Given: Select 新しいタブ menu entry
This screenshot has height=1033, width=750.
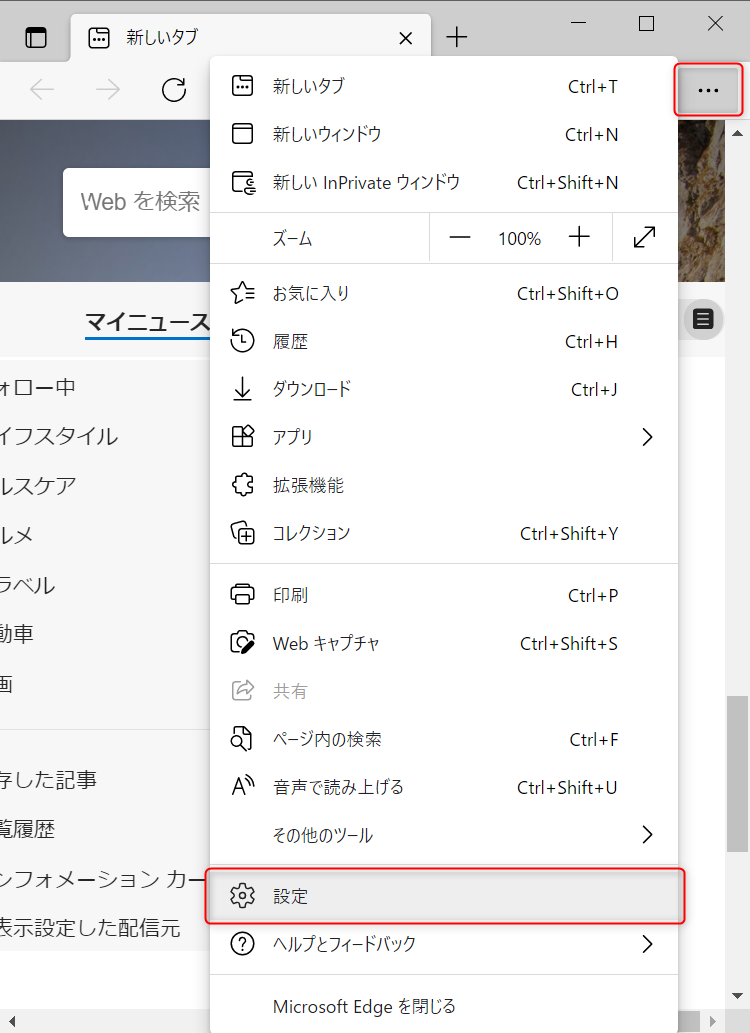Looking at the screenshot, I should click(444, 86).
